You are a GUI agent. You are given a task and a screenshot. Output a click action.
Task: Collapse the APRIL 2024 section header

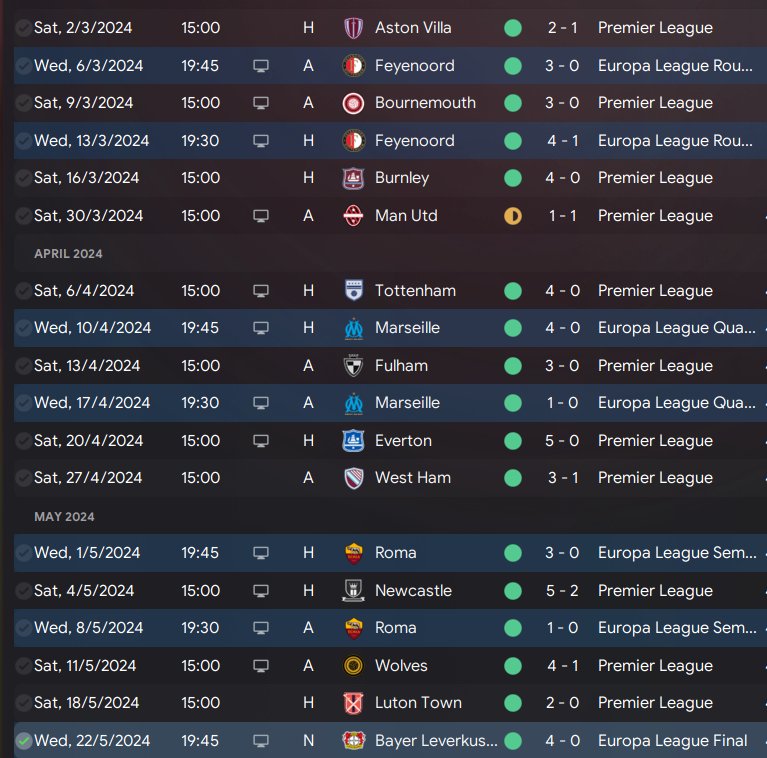click(68, 254)
